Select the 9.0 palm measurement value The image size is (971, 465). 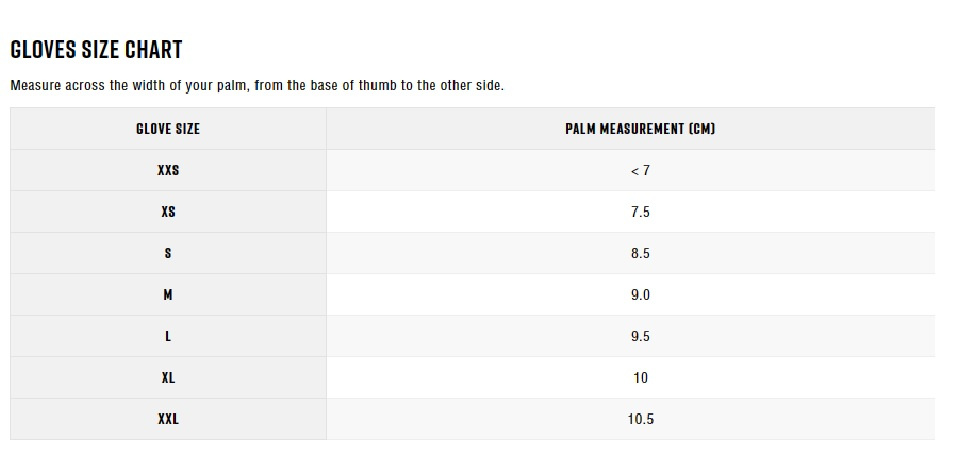[x=640, y=295]
